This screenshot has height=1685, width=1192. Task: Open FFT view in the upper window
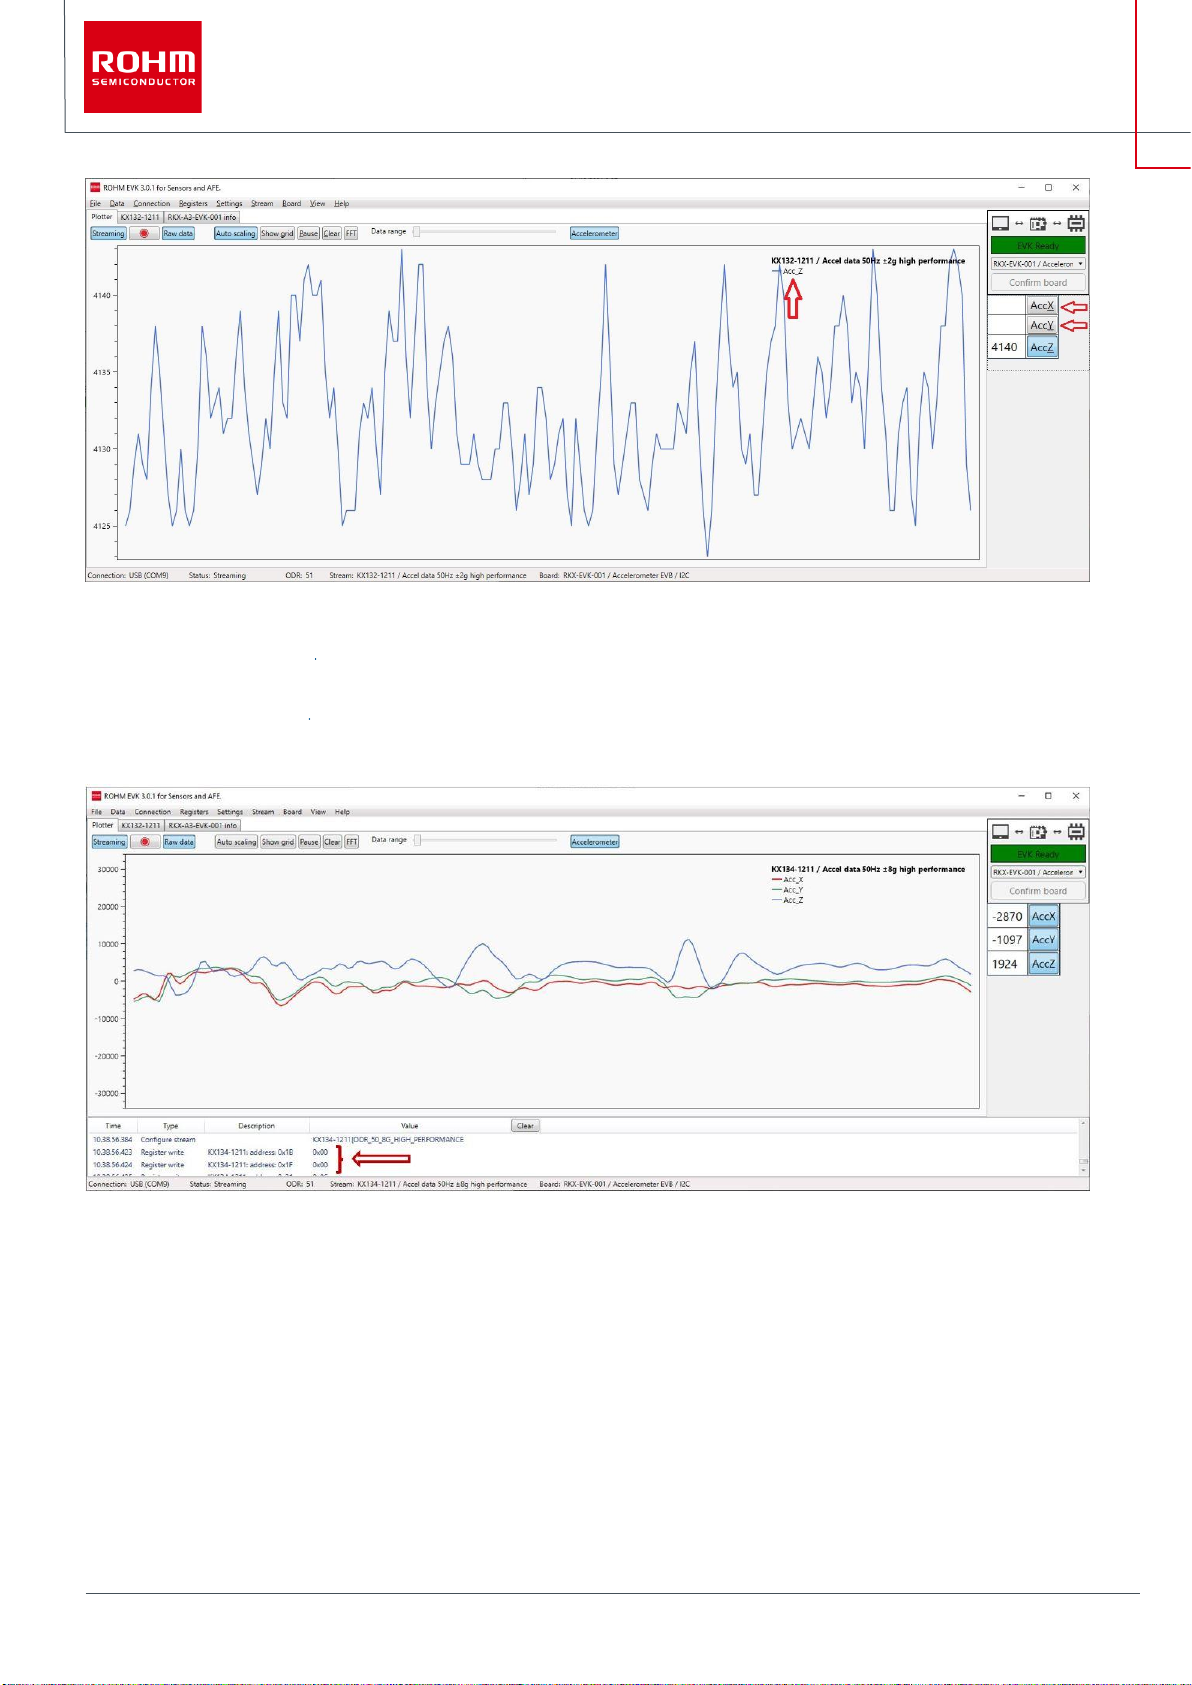(x=351, y=233)
